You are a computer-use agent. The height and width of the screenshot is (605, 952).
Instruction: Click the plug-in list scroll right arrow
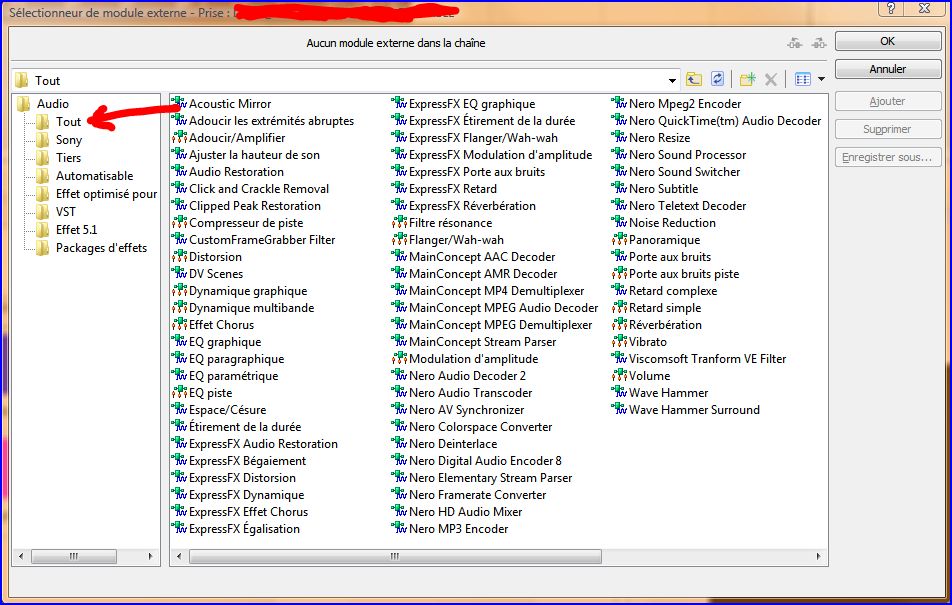818,556
